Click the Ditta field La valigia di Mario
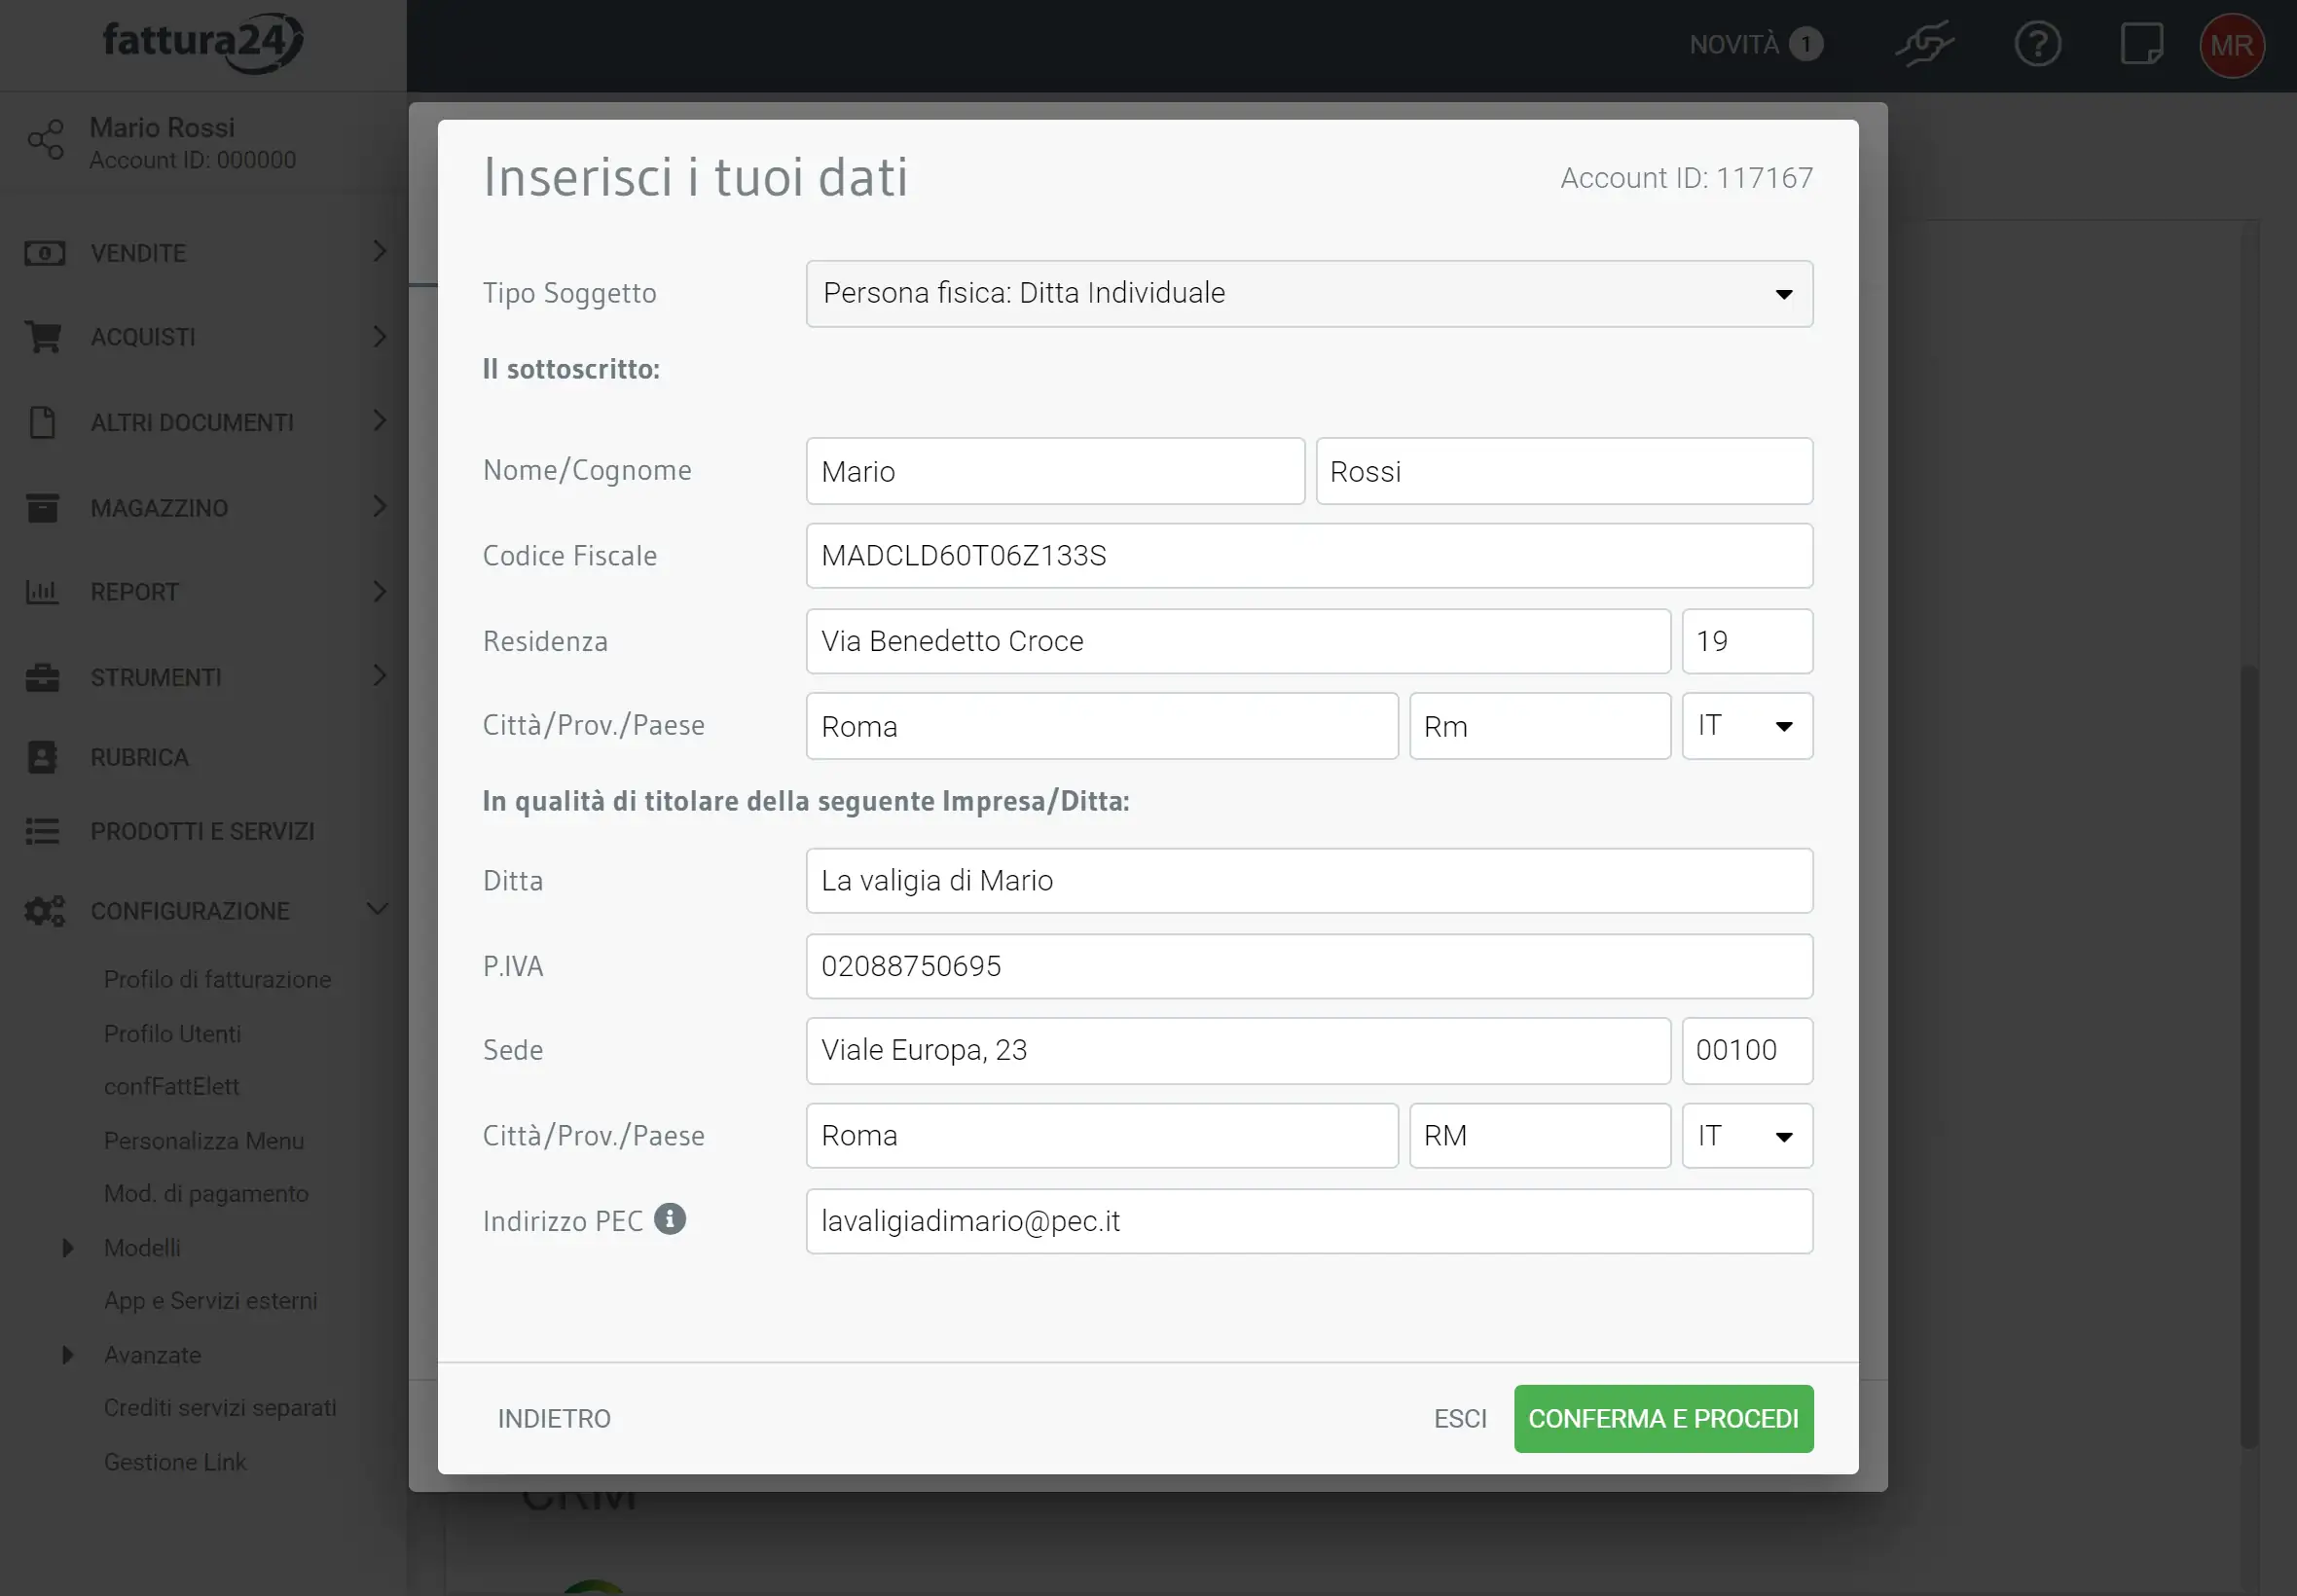The image size is (2297, 1596). (1309, 881)
